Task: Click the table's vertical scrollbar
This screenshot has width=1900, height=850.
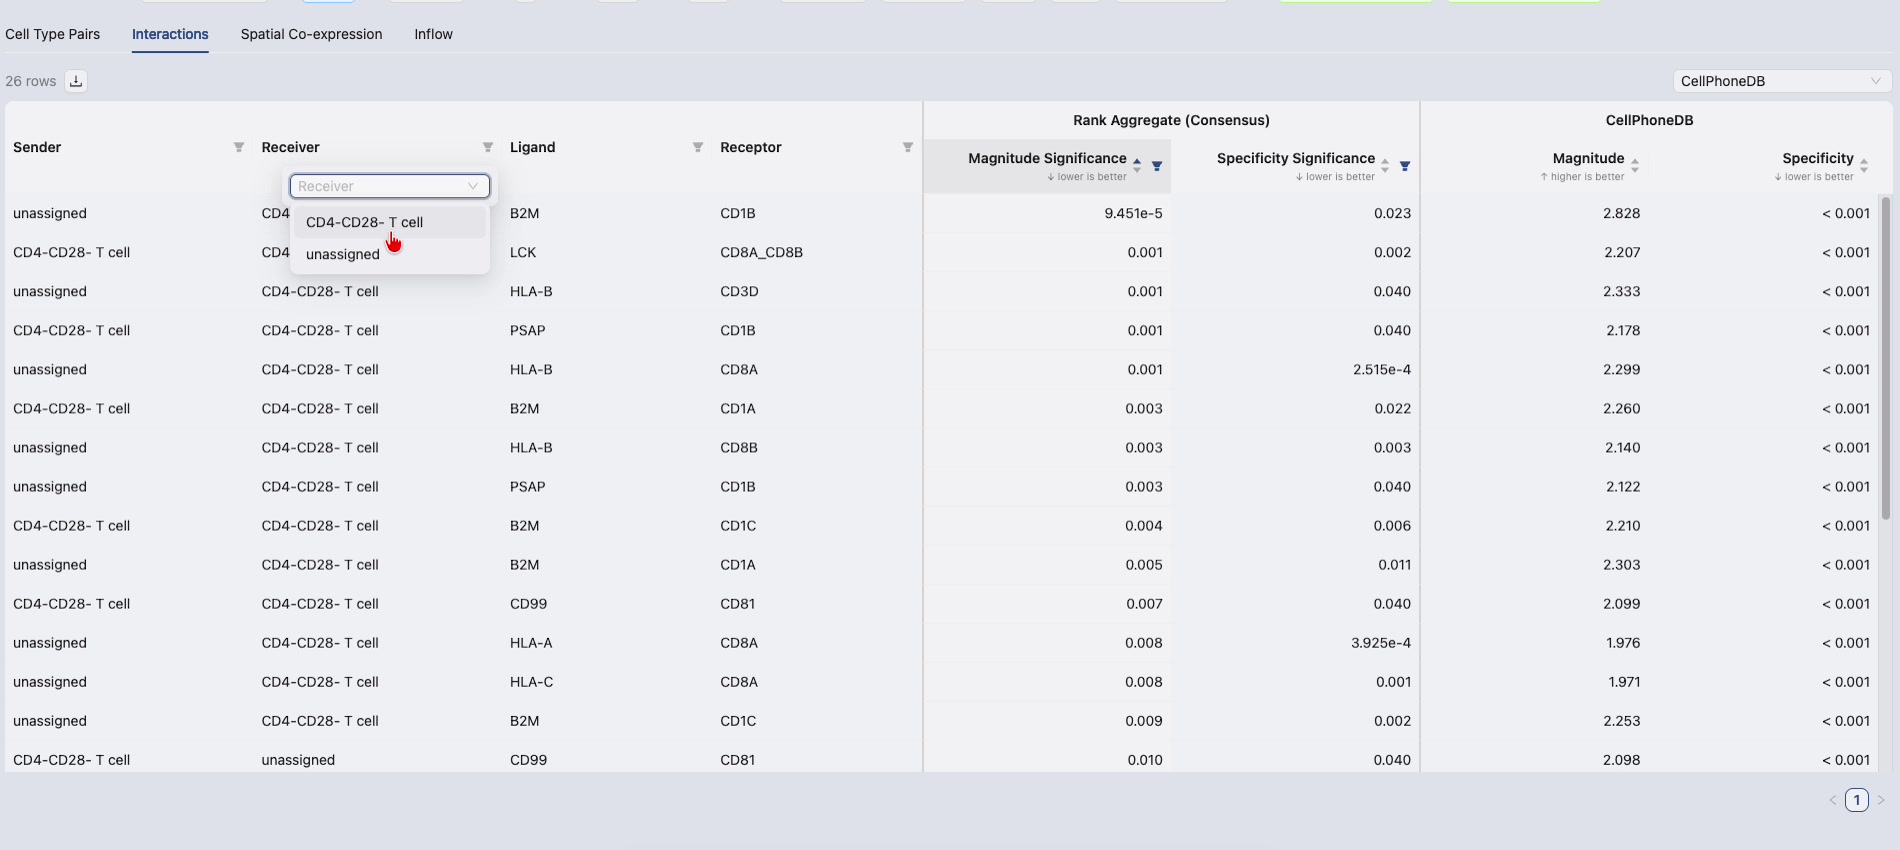Action: pos(1886,358)
